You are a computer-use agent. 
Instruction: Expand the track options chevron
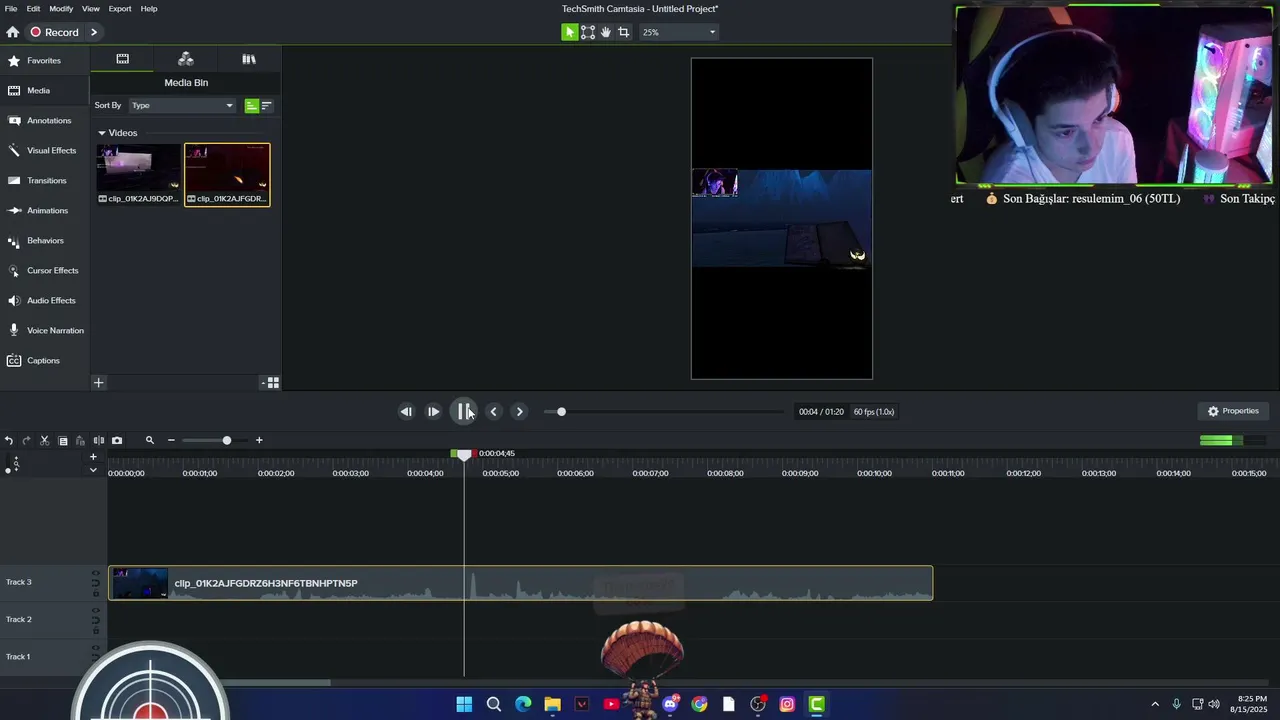click(93, 470)
